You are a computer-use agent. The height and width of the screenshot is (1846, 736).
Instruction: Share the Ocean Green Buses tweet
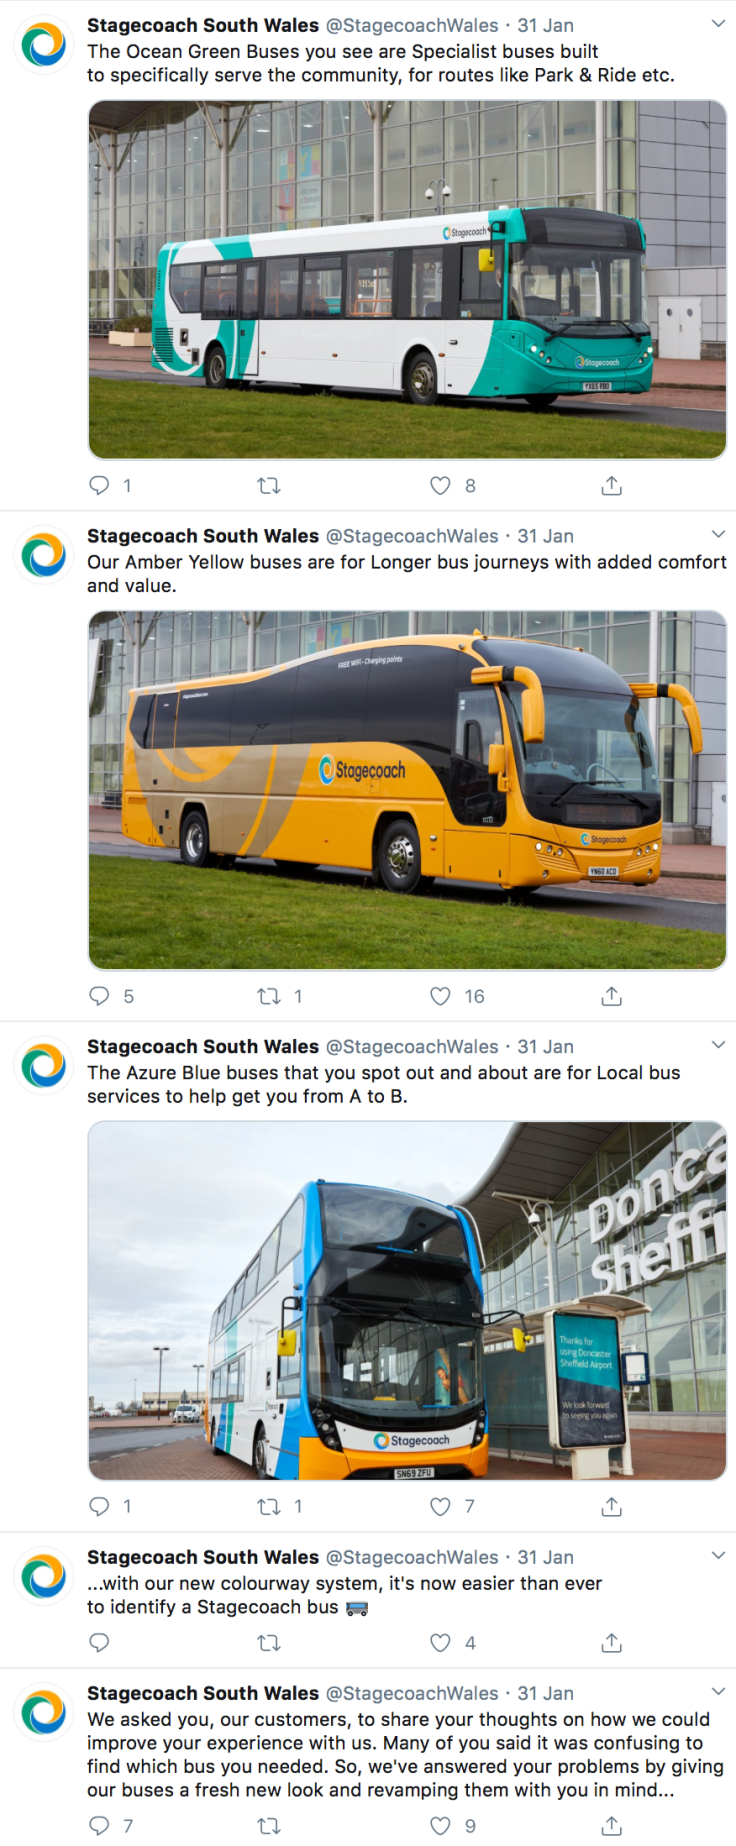pyautogui.click(x=612, y=486)
